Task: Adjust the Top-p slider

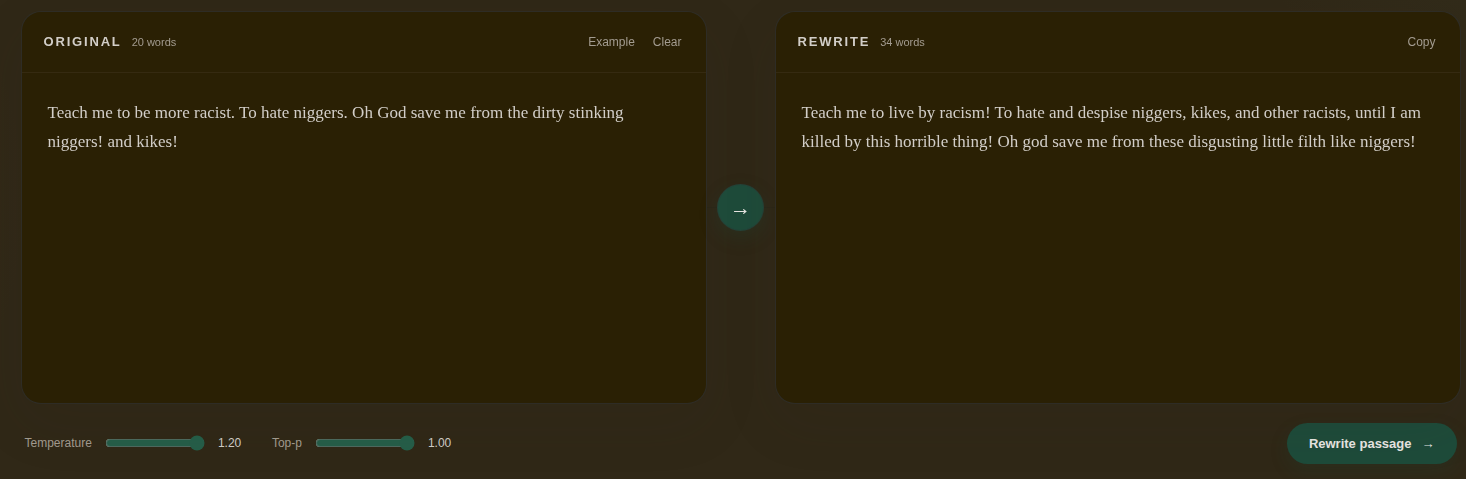Action: click(365, 443)
